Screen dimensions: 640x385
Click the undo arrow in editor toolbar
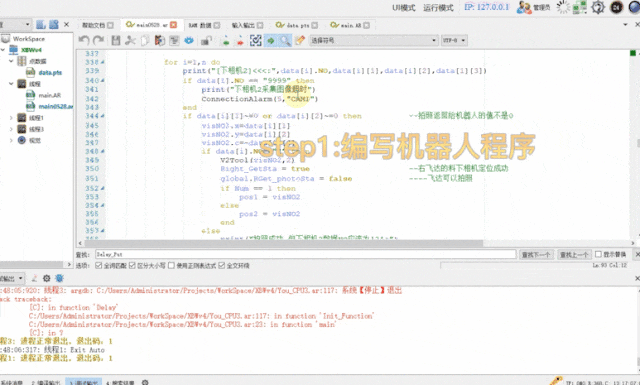84,40
